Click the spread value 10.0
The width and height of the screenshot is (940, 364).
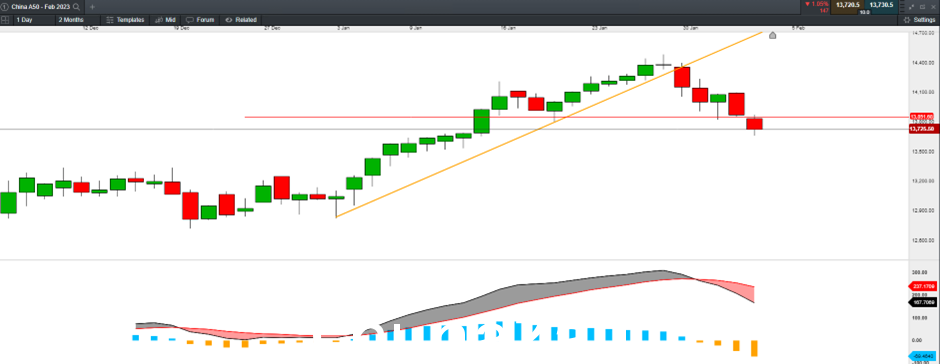pyautogui.click(x=864, y=12)
